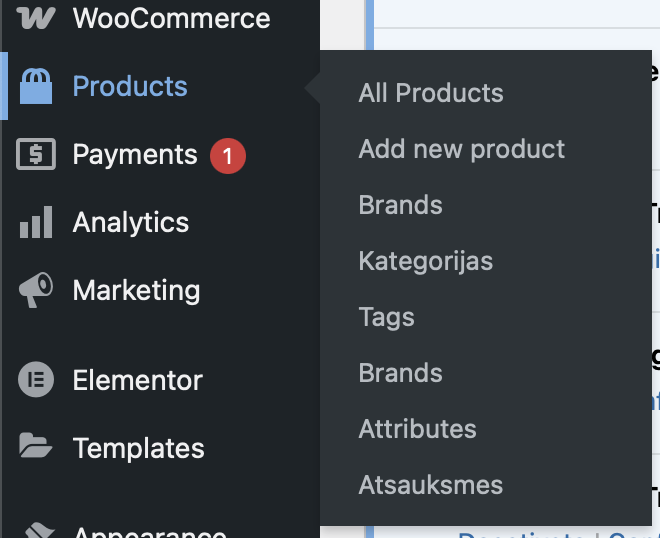The image size is (660, 538).
Task: Select Brands entry directly above Attributes
Action: pyautogui.click(x=400, y=373)
